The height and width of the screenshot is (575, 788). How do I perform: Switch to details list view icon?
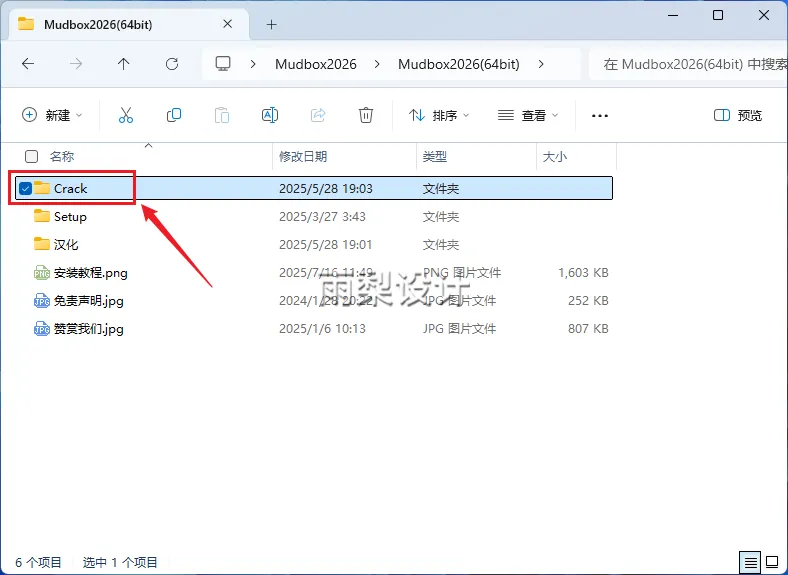click(x=750, y=561)
